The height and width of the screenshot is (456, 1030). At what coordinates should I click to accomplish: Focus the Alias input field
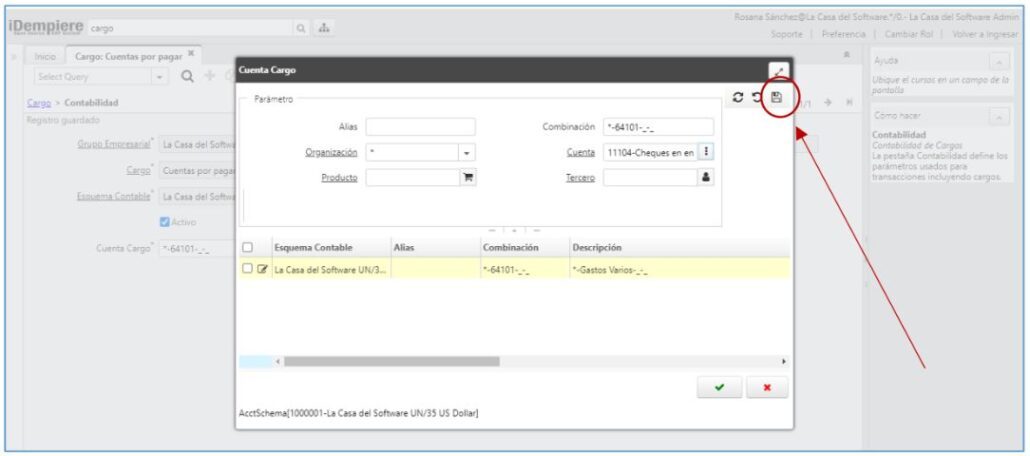click(420, 127)
